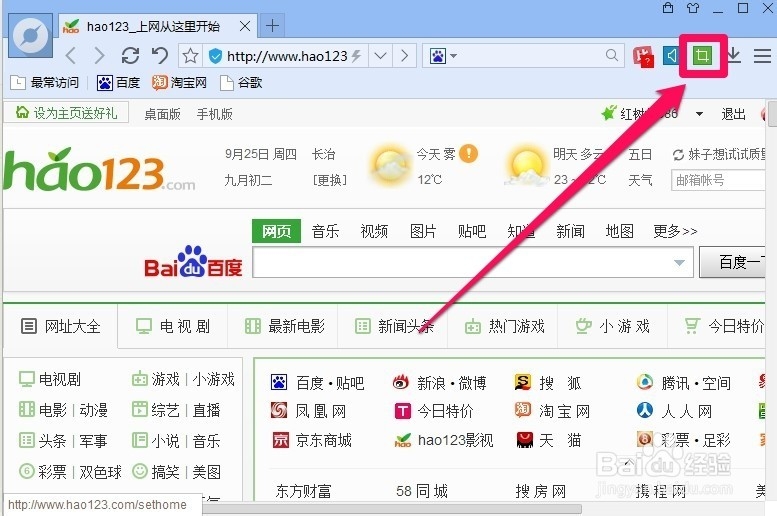Click the shirt skin icon in title bar

pyautogui.click(x=693, y=8)
